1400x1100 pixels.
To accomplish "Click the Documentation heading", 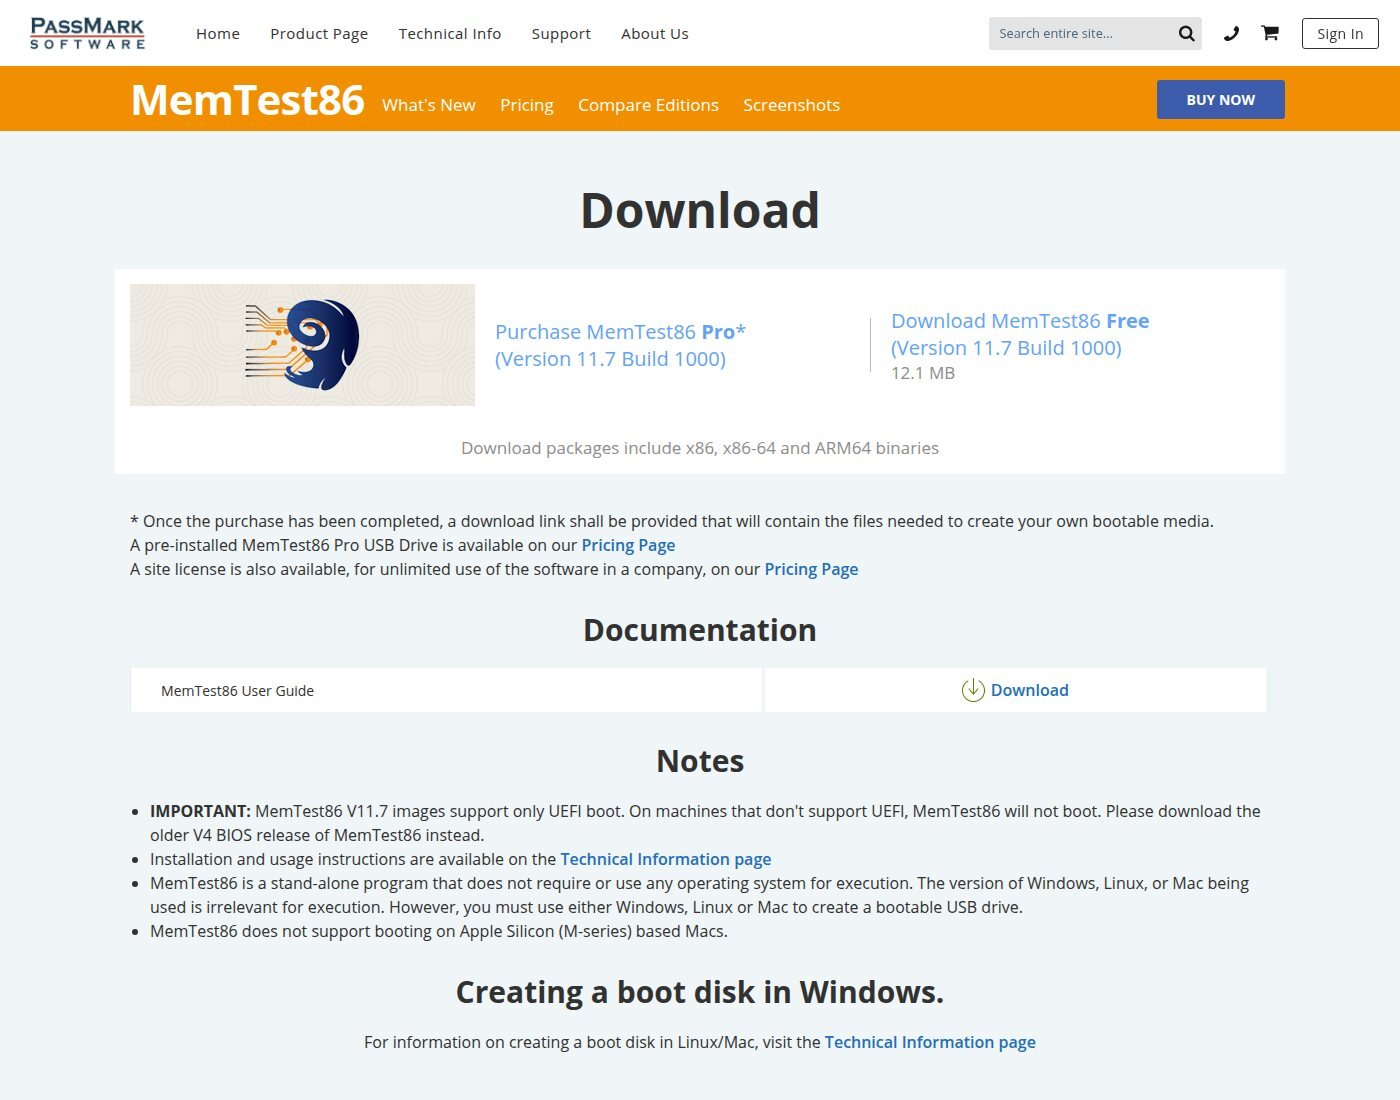I will (x=700, y=630).
